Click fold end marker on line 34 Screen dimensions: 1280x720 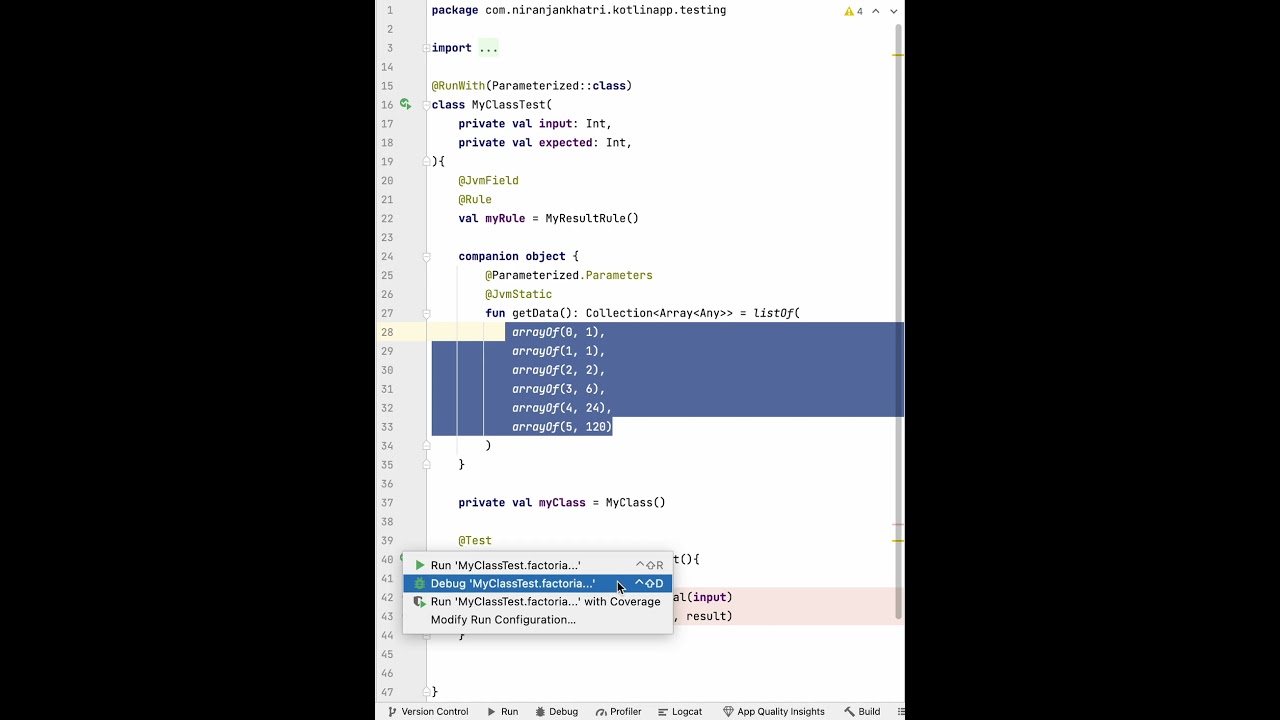click(426, 446)
